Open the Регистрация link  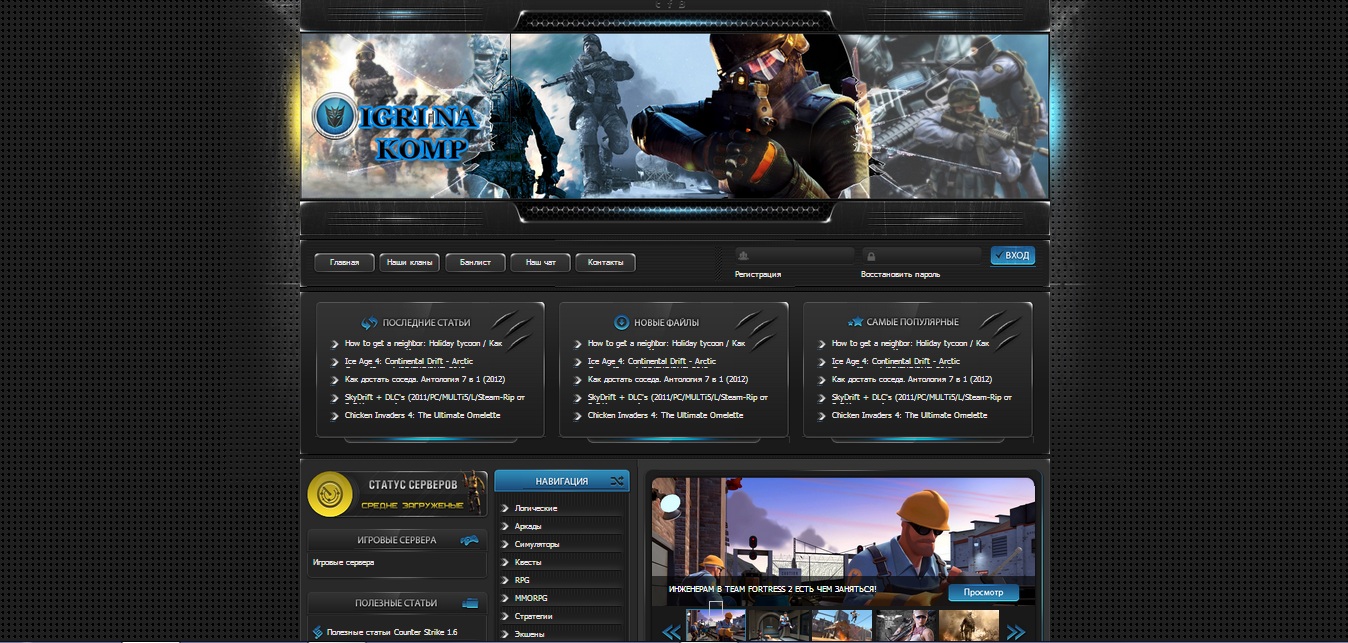(758, 274)
